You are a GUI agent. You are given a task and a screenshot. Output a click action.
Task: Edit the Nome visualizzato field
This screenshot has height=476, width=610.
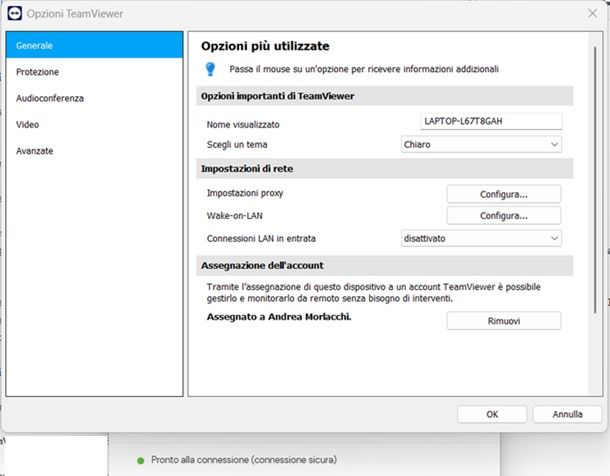[x=491, y=121]
